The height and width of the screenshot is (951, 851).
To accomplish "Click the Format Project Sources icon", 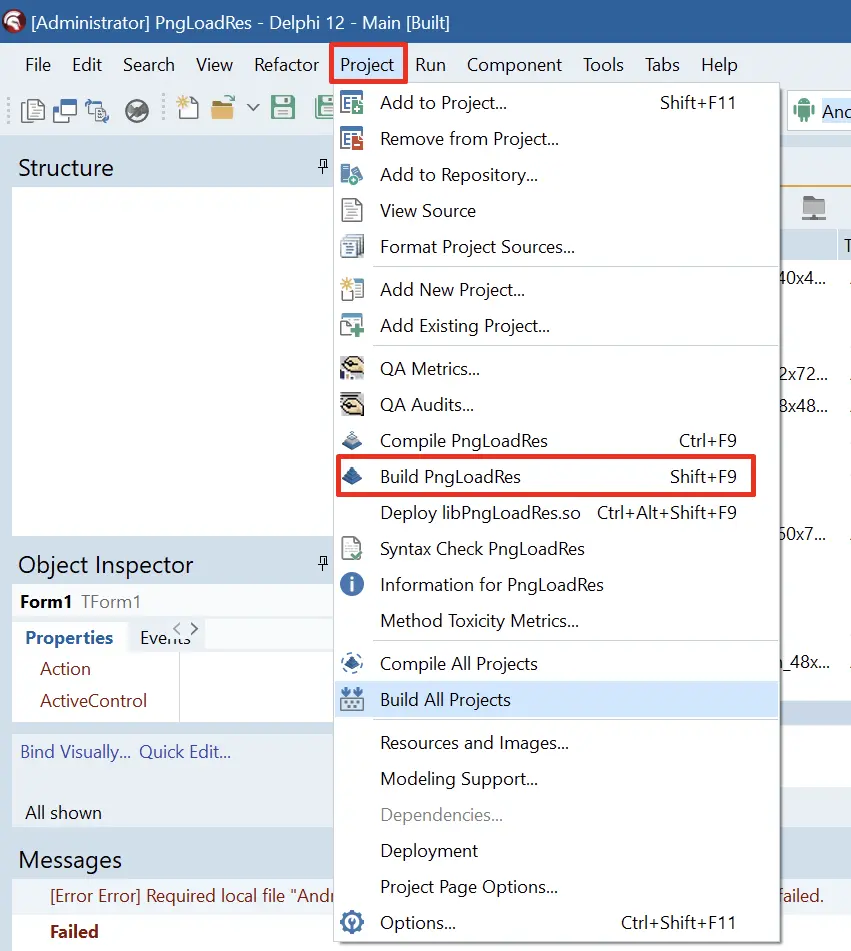I will (352, 247).
